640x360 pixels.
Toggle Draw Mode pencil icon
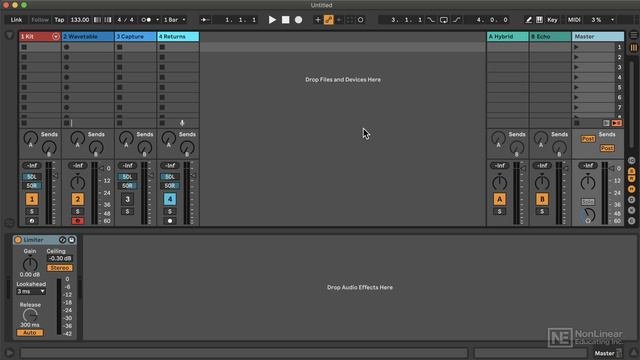[528, 20]
